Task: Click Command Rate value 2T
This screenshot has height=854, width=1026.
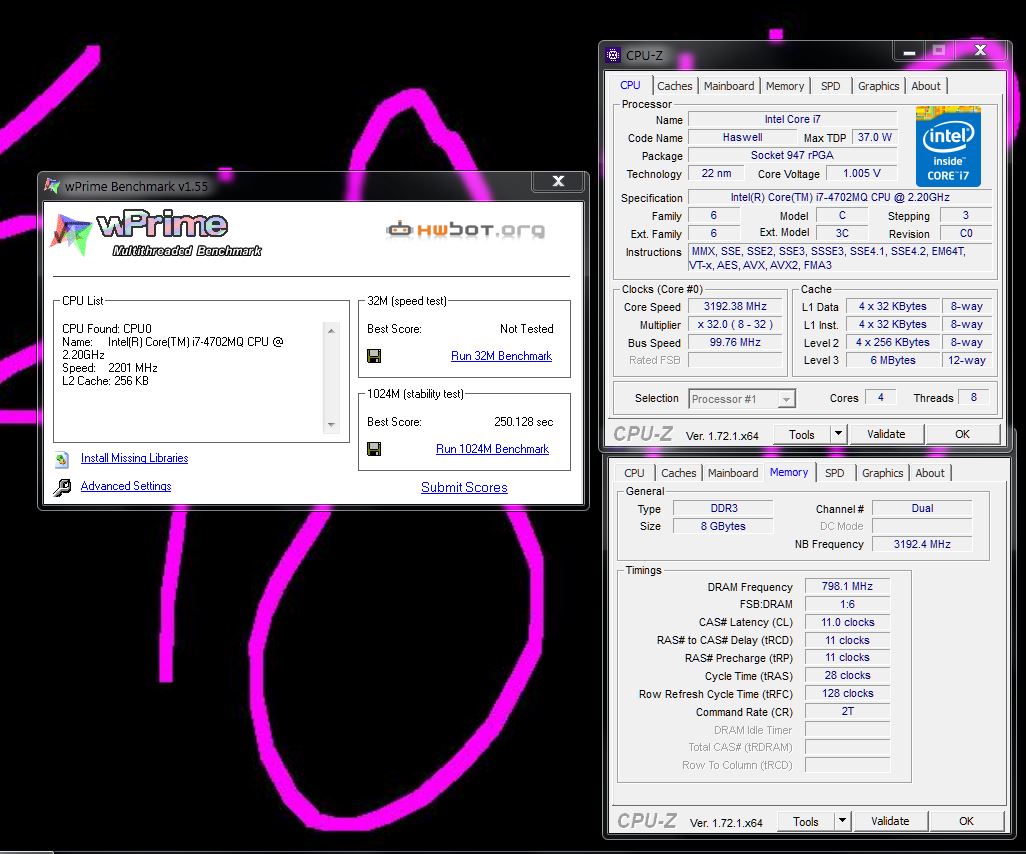Action: pyautogui.click(x=847, y=711)
